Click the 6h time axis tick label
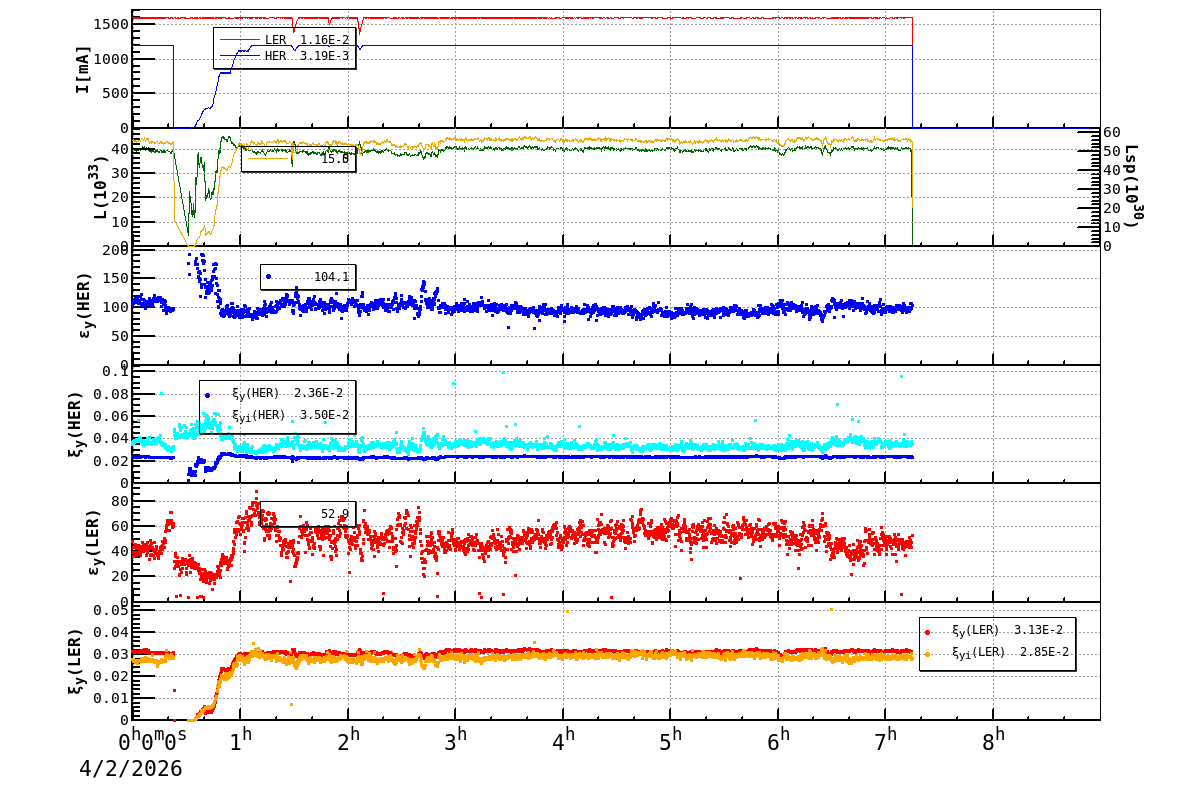Viewport: 1200px width, 798px height. click(x=778, y=741)
